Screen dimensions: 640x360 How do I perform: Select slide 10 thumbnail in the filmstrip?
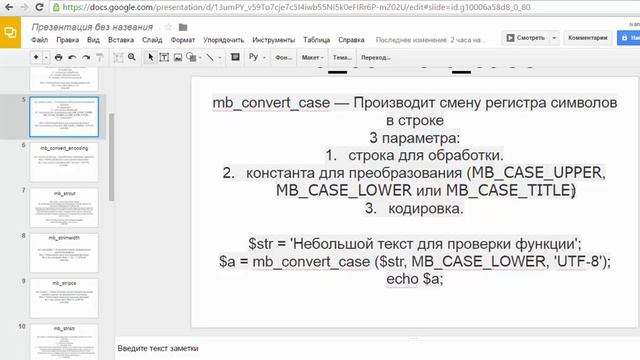[64, 342]
